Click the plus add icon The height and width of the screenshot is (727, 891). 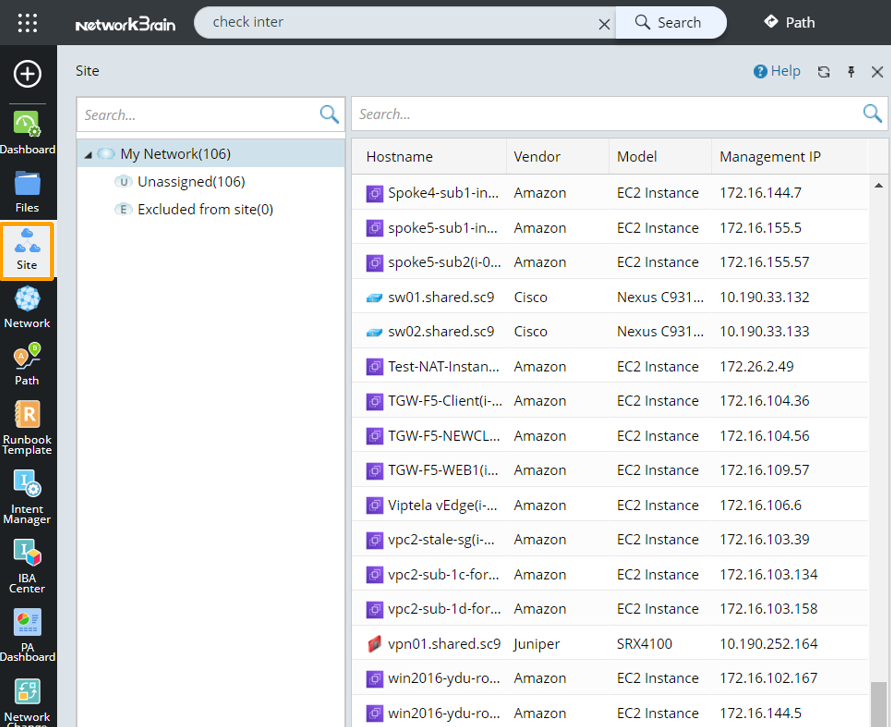(x=27, y=74)
